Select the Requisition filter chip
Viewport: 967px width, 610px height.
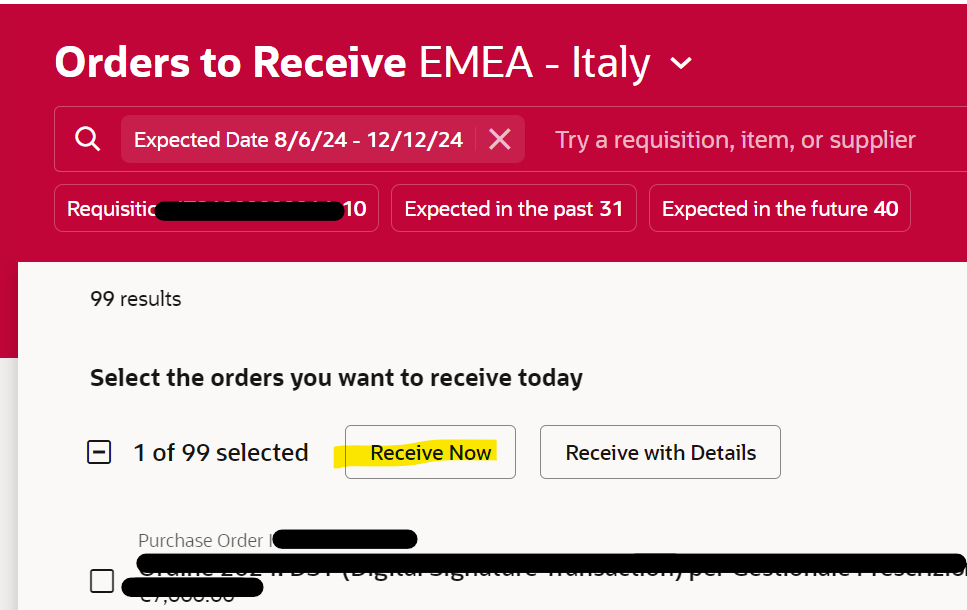tap(215, 208)
